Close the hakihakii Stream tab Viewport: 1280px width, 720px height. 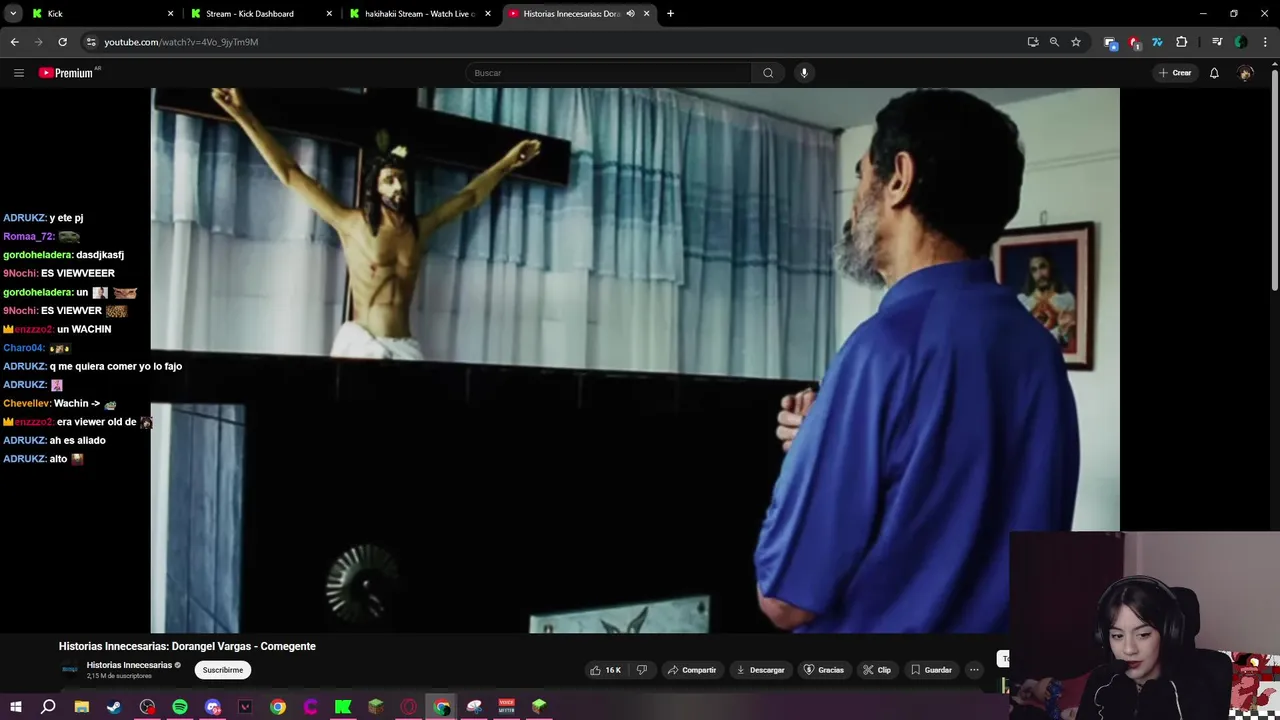[x=488, y=13]
